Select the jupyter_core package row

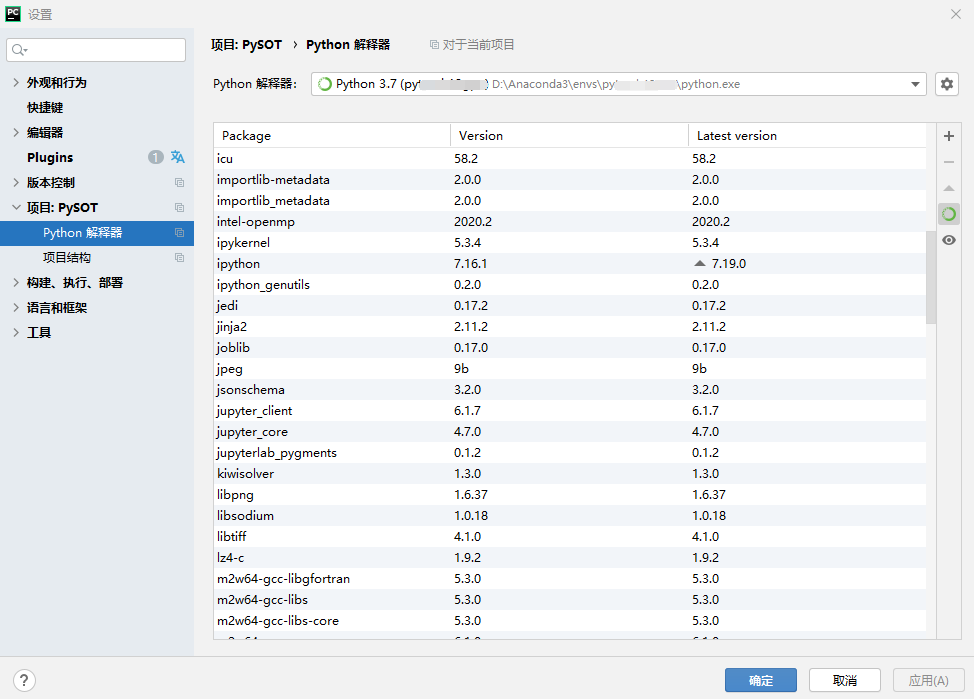click(570, 432)
